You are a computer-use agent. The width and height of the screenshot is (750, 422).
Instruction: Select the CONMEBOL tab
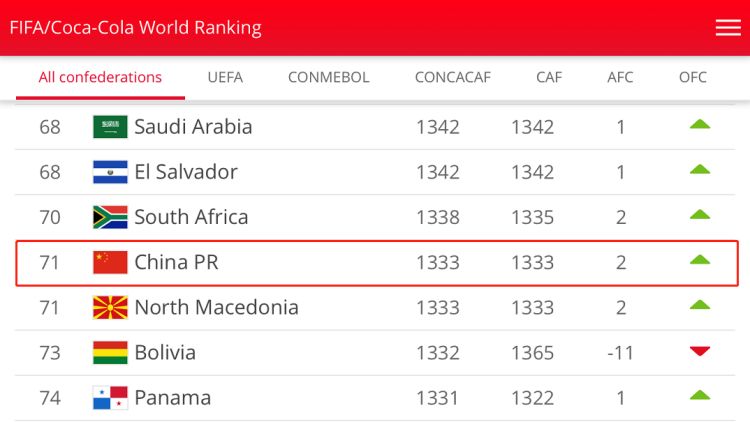click(x=328, y=77)
